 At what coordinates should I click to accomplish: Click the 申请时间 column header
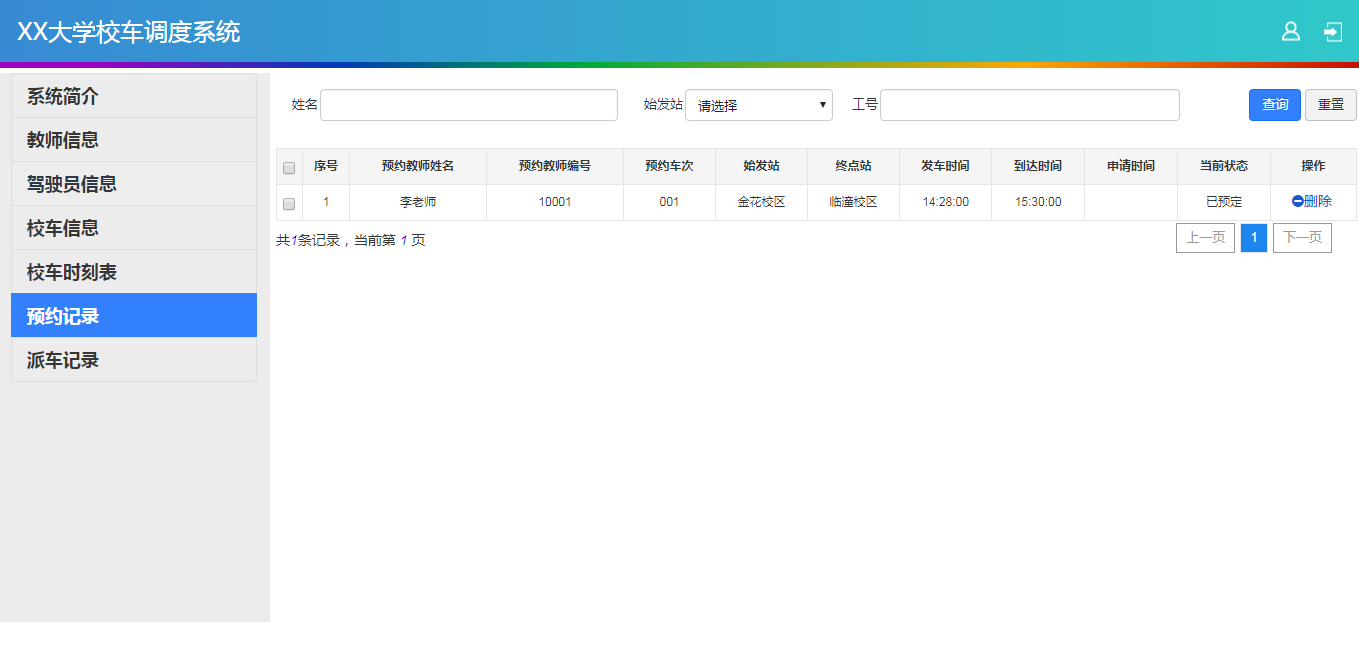[x=1131, y=166]
